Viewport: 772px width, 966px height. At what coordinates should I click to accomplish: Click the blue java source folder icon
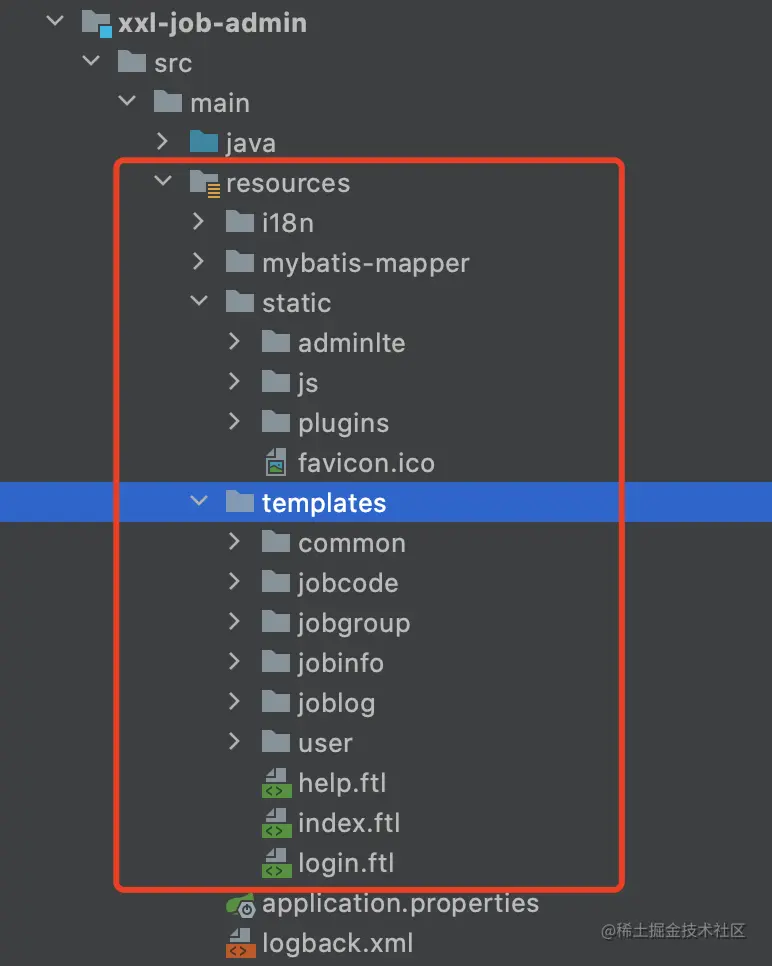pyautogui.click(x=204, y=143)
